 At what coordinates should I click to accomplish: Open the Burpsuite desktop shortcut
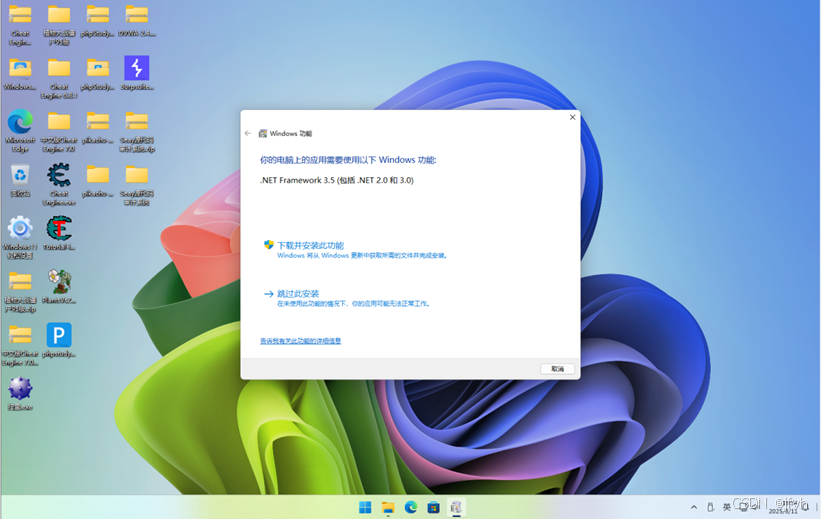coord(137,73)
